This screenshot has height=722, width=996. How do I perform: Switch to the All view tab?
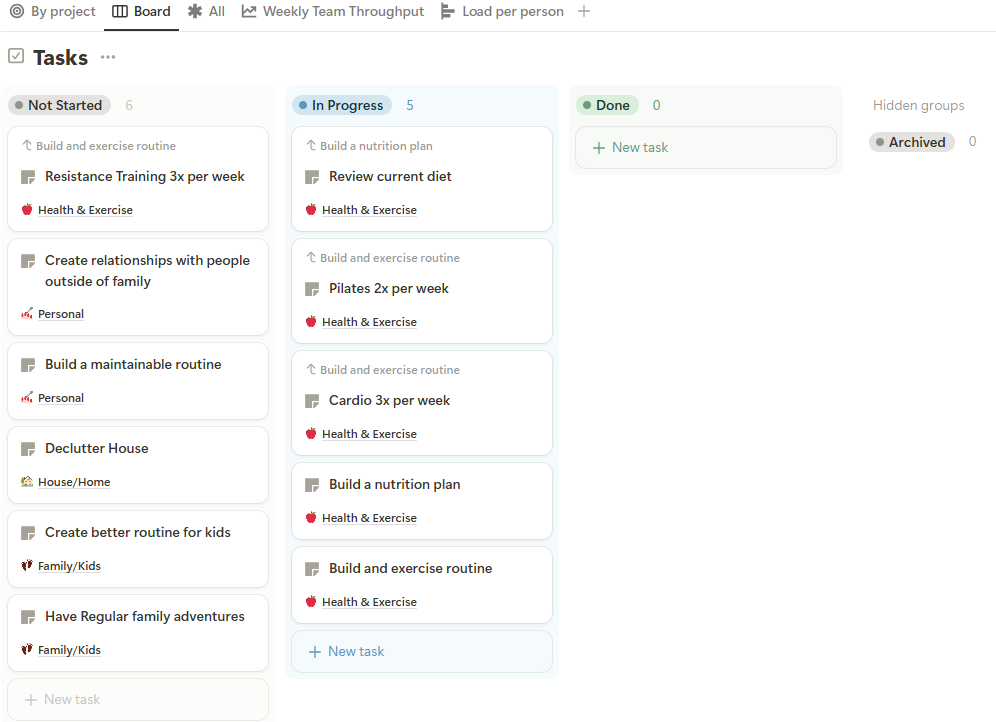click(207, 12)
